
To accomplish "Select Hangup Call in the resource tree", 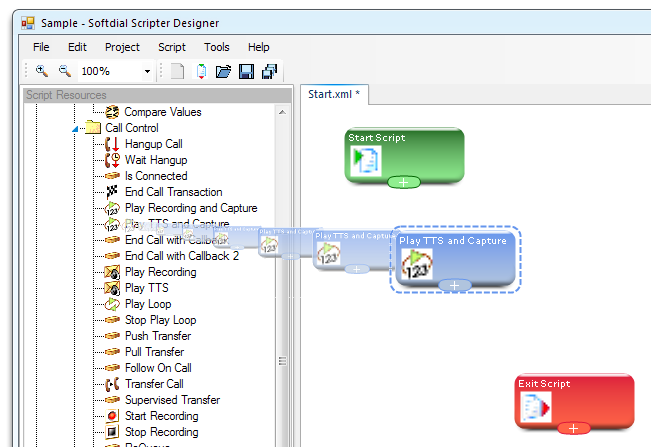I will pos(153,144).
